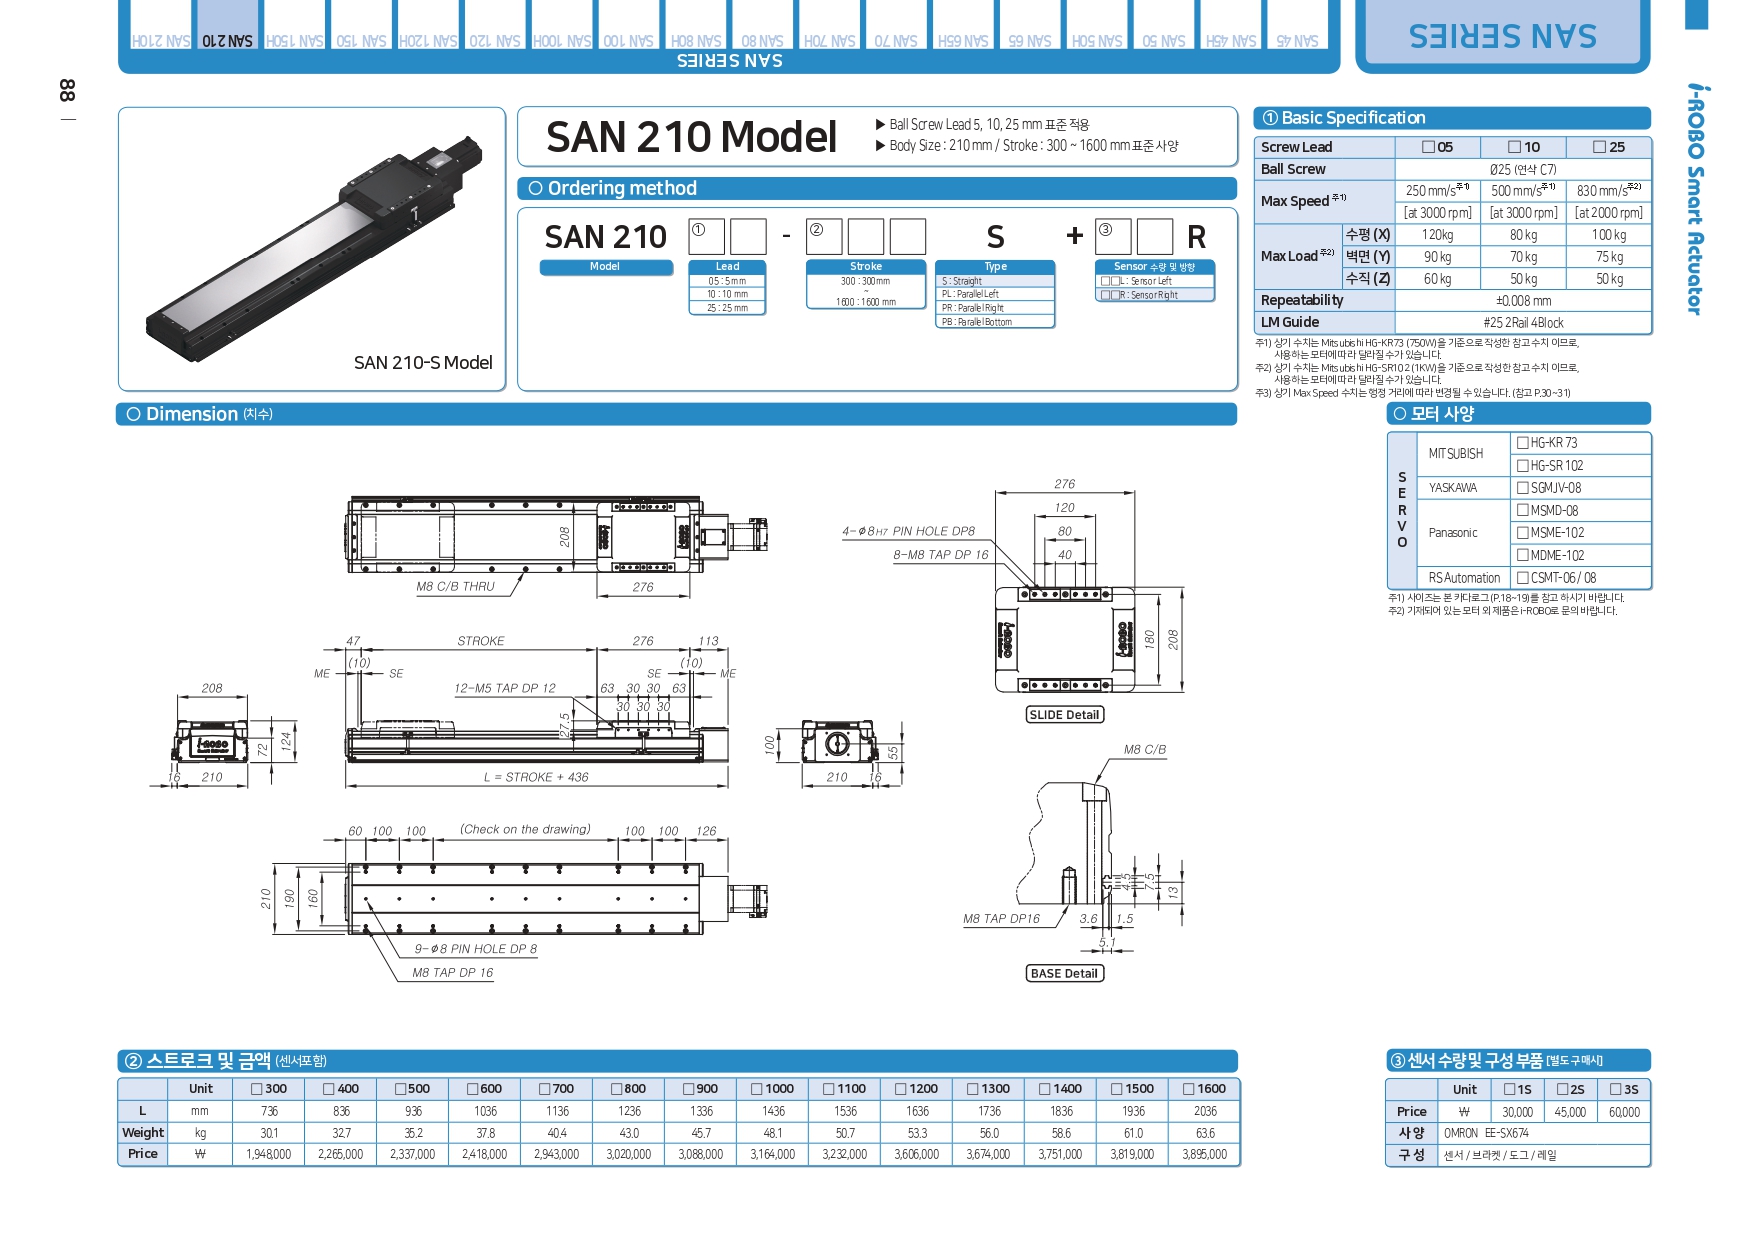Go to the SAN 45 index tab

[1297, 26]
